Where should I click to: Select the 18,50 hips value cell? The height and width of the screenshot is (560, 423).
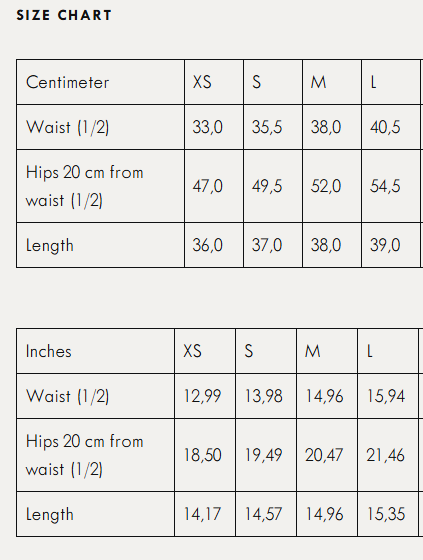205,455
